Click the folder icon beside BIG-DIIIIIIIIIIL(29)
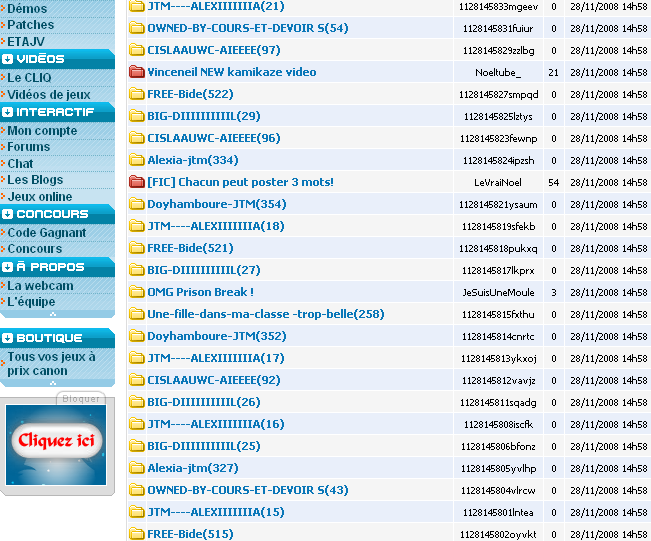651x541 pixels. pos(137,116)
